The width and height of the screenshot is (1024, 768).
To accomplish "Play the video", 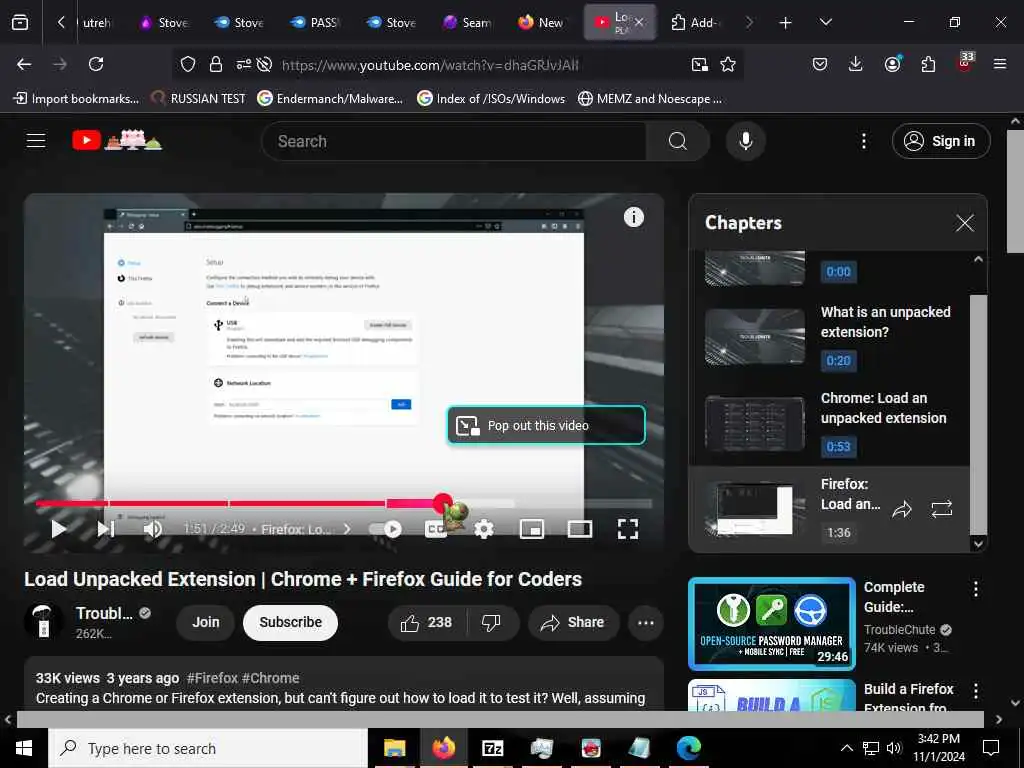I will pos(59,529).
